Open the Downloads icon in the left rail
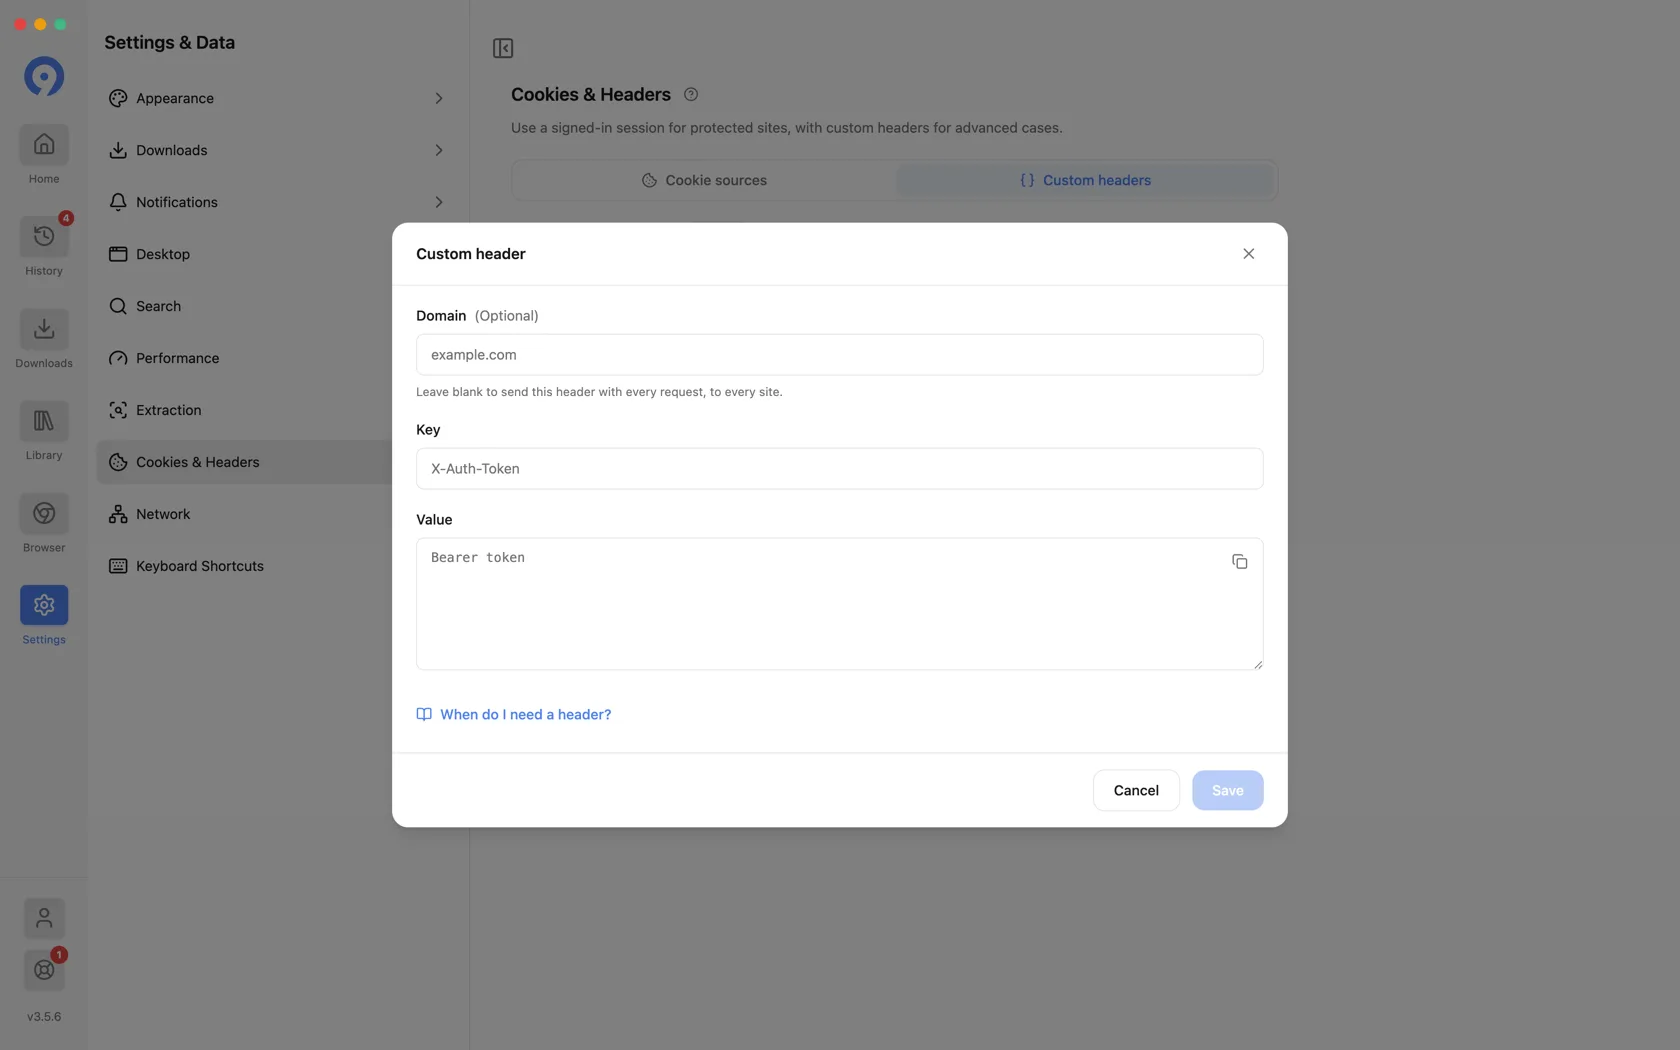The image size is (1680, 1050). (x=44, y=329)
